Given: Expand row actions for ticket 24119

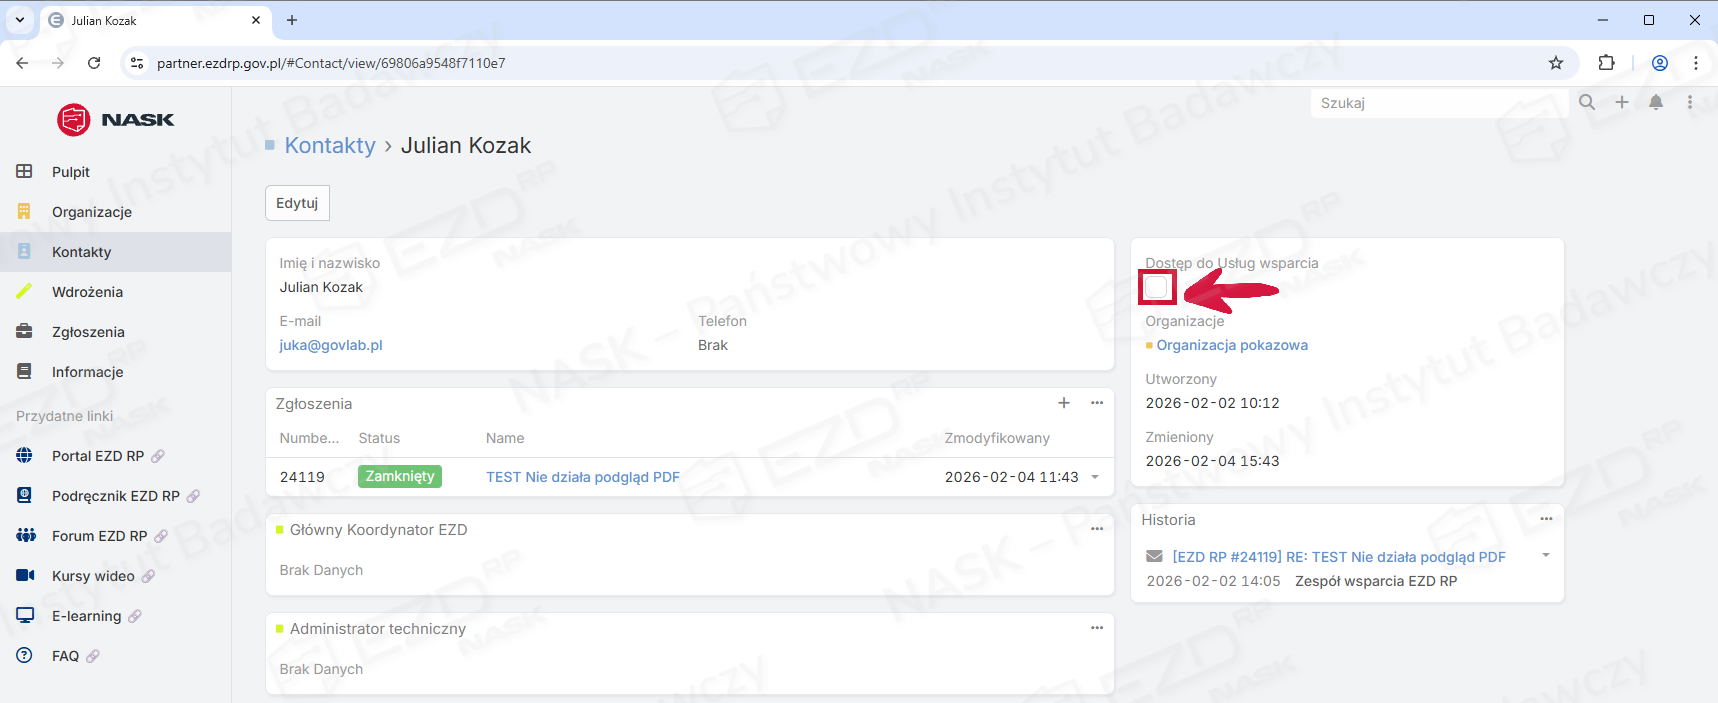Looking at the screenshot, I should point(1095,477).
